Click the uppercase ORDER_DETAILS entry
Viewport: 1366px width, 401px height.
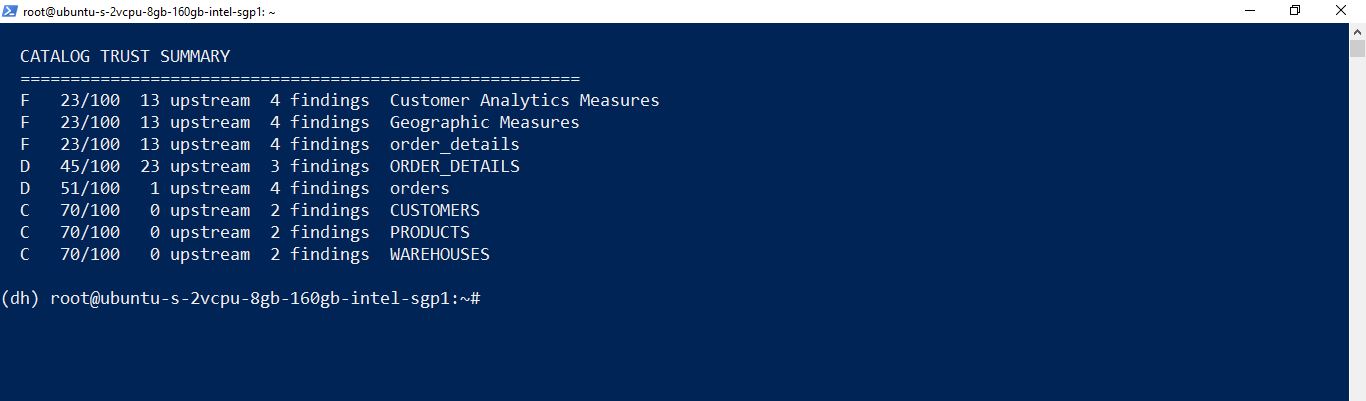click(x=454, y=166)
